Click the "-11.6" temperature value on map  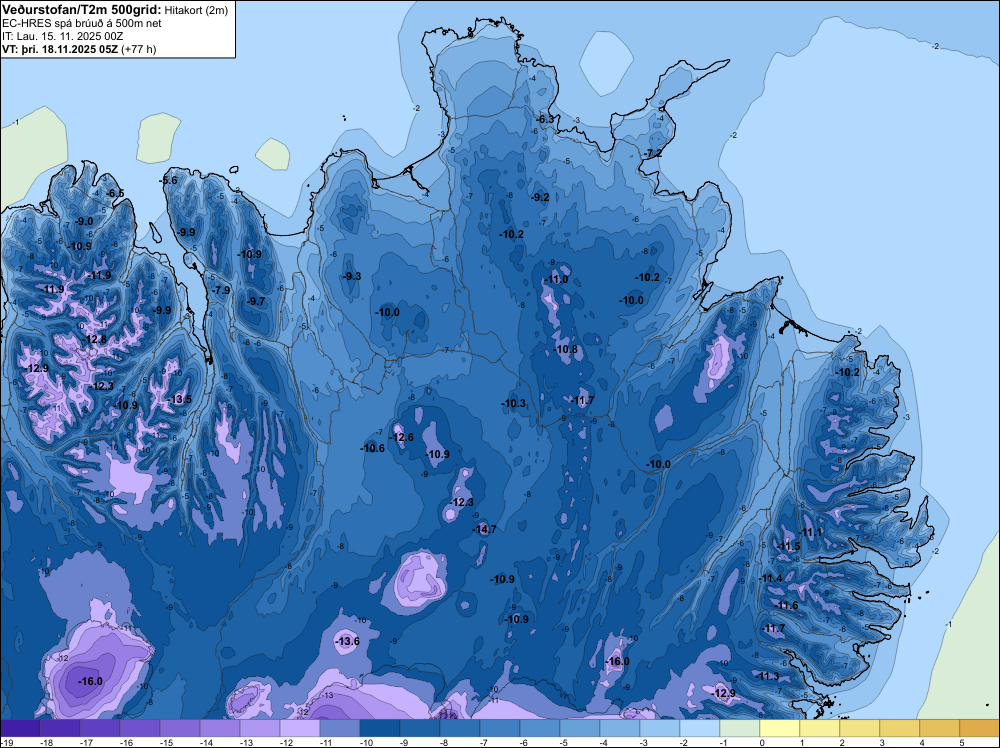[x=787, y=606]
